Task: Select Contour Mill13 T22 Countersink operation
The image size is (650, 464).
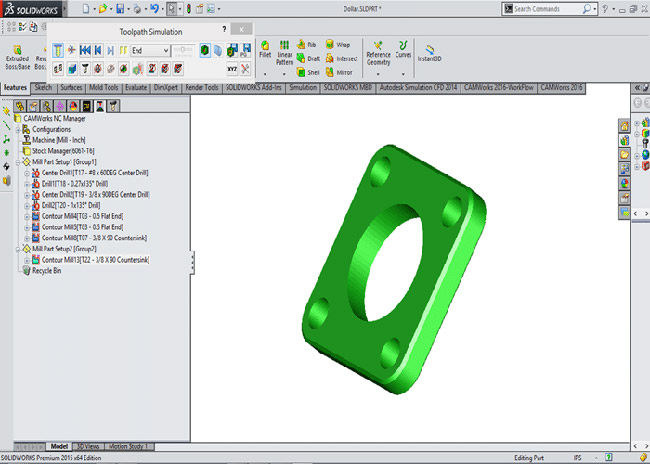Action: 90,260
